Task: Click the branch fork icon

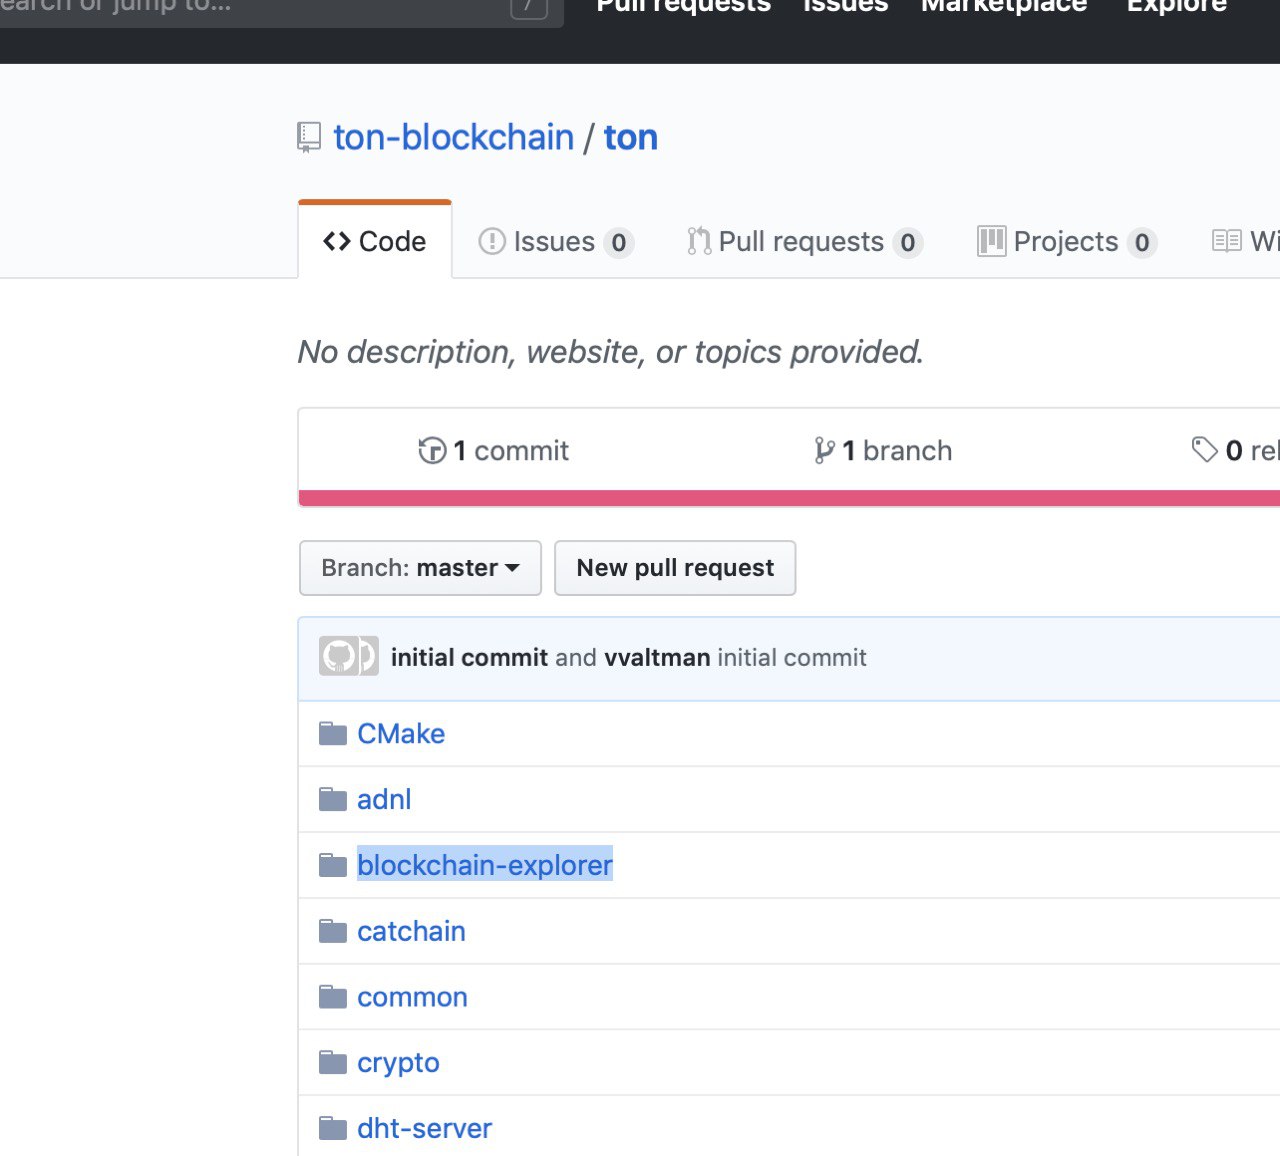Action: pos(824,451)
